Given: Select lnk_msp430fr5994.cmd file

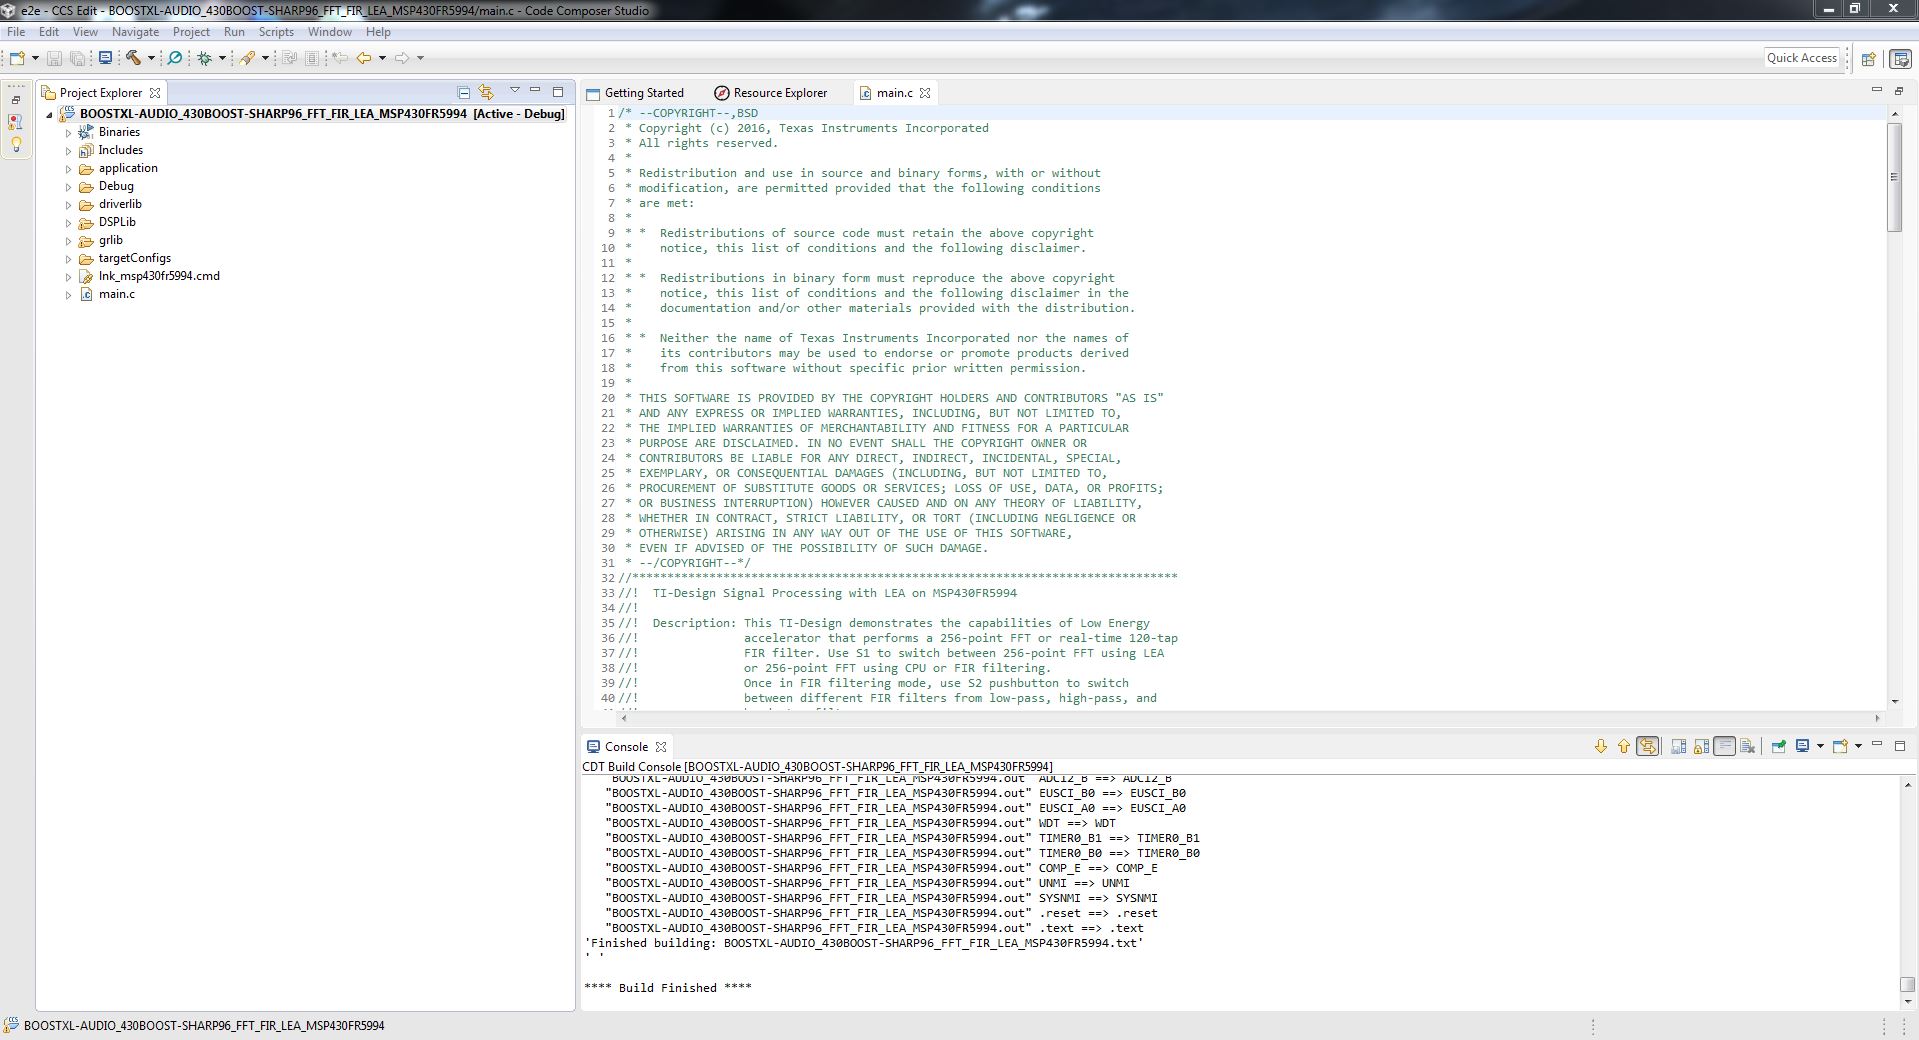Looking at the screenshot, I should tap(159, 276).
